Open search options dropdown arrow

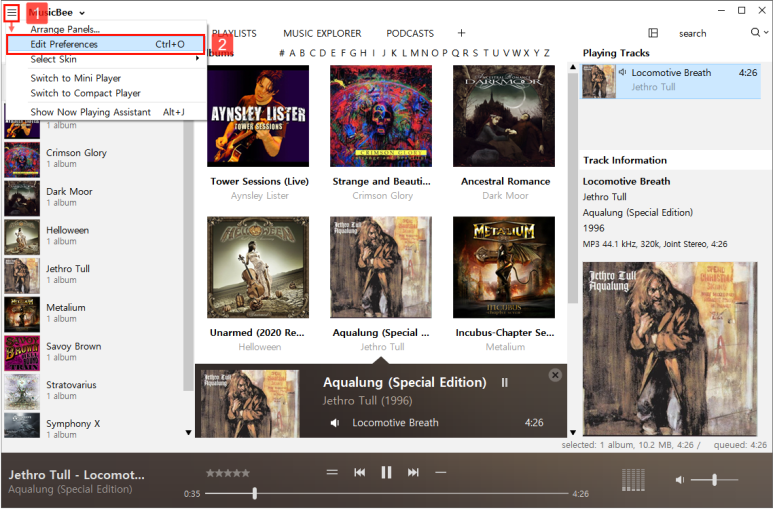766,33
